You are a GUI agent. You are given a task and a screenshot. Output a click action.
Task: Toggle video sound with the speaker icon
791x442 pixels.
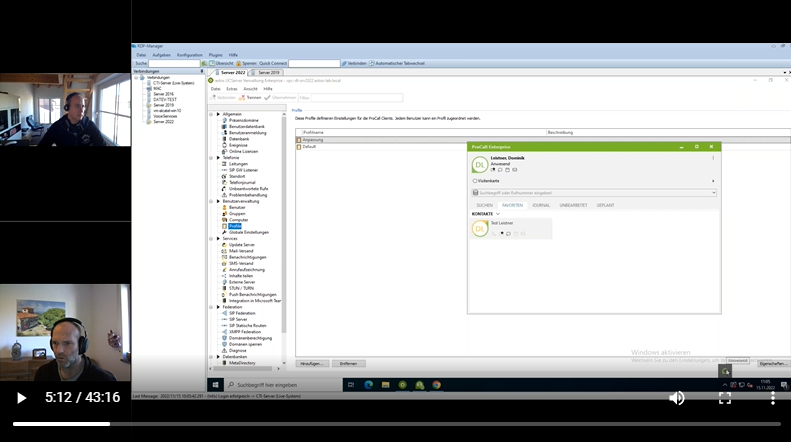point(677,398)
